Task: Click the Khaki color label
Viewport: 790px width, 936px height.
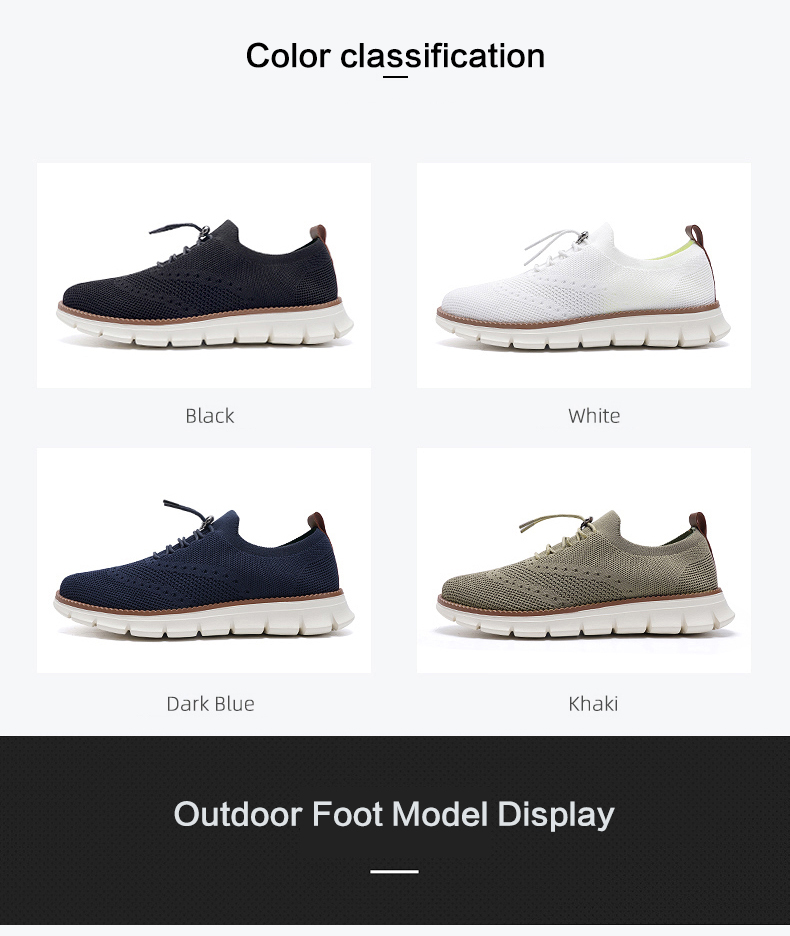Action: [x=593, y=704]
